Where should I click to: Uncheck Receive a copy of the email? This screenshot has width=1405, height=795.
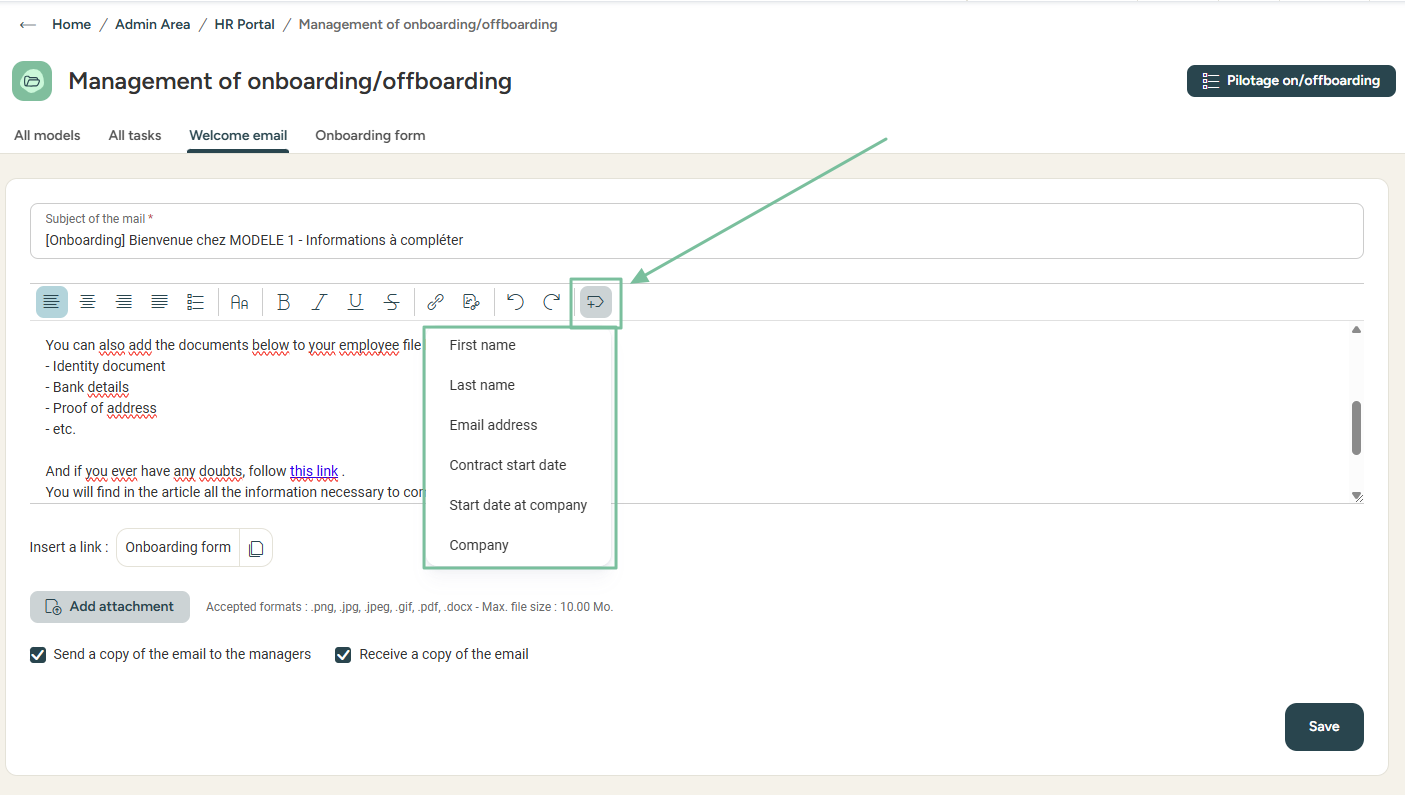click(343, 655)
